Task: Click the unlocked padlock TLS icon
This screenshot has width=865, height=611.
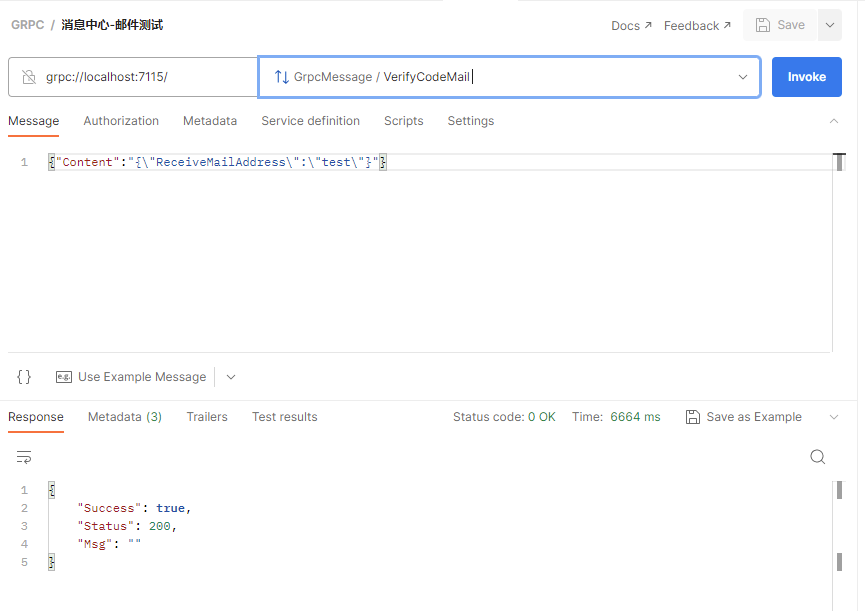Action: [29, 77]
